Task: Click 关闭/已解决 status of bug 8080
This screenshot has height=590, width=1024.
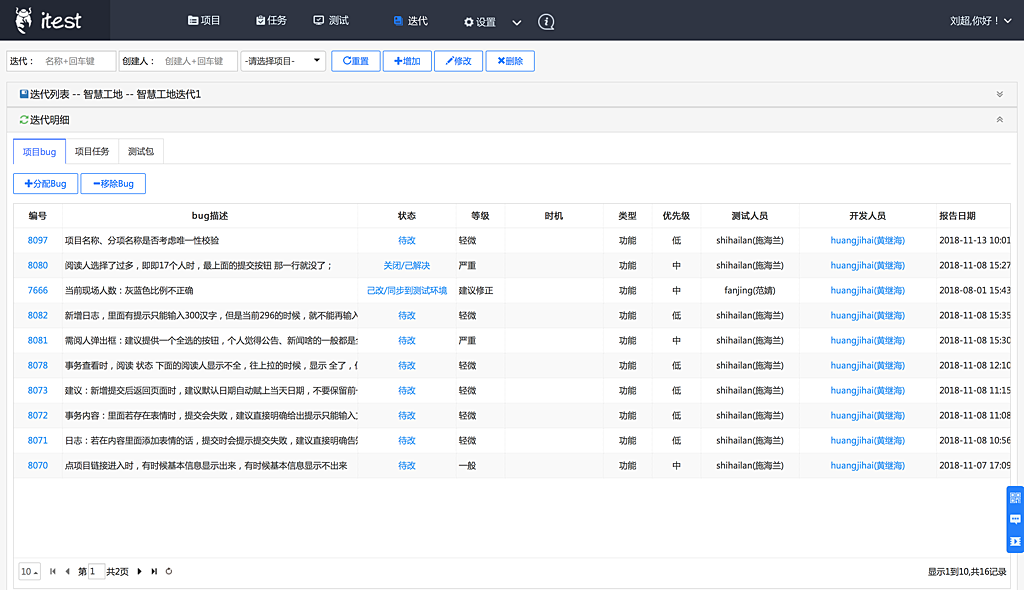Action: click(x=407, y=265)
